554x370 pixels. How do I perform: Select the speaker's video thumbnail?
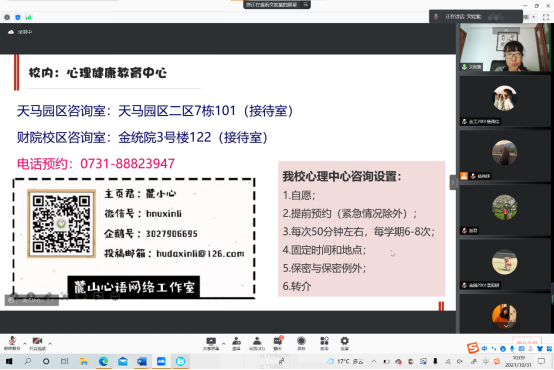tap(505, 48)
